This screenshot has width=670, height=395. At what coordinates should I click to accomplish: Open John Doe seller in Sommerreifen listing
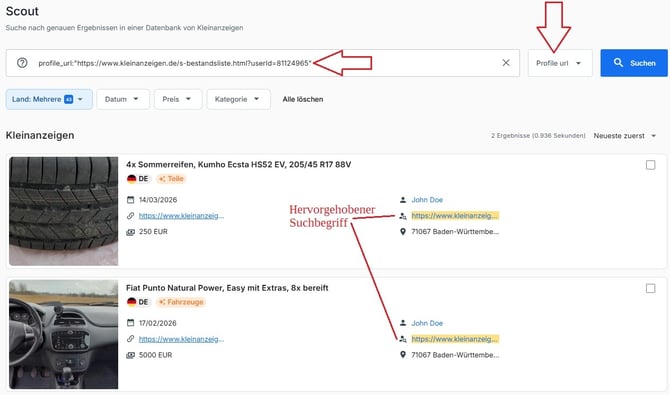coord(427,200)
